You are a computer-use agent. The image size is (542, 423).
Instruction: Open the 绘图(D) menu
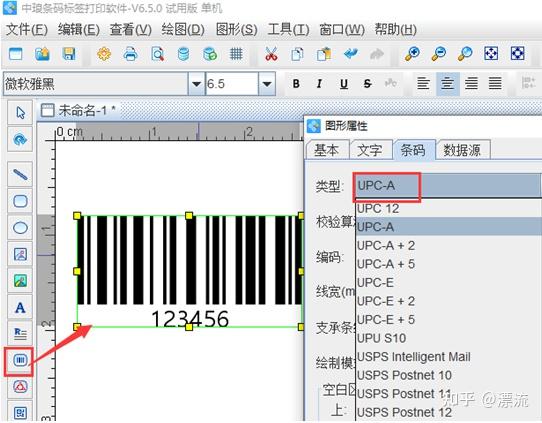point(183,30)
